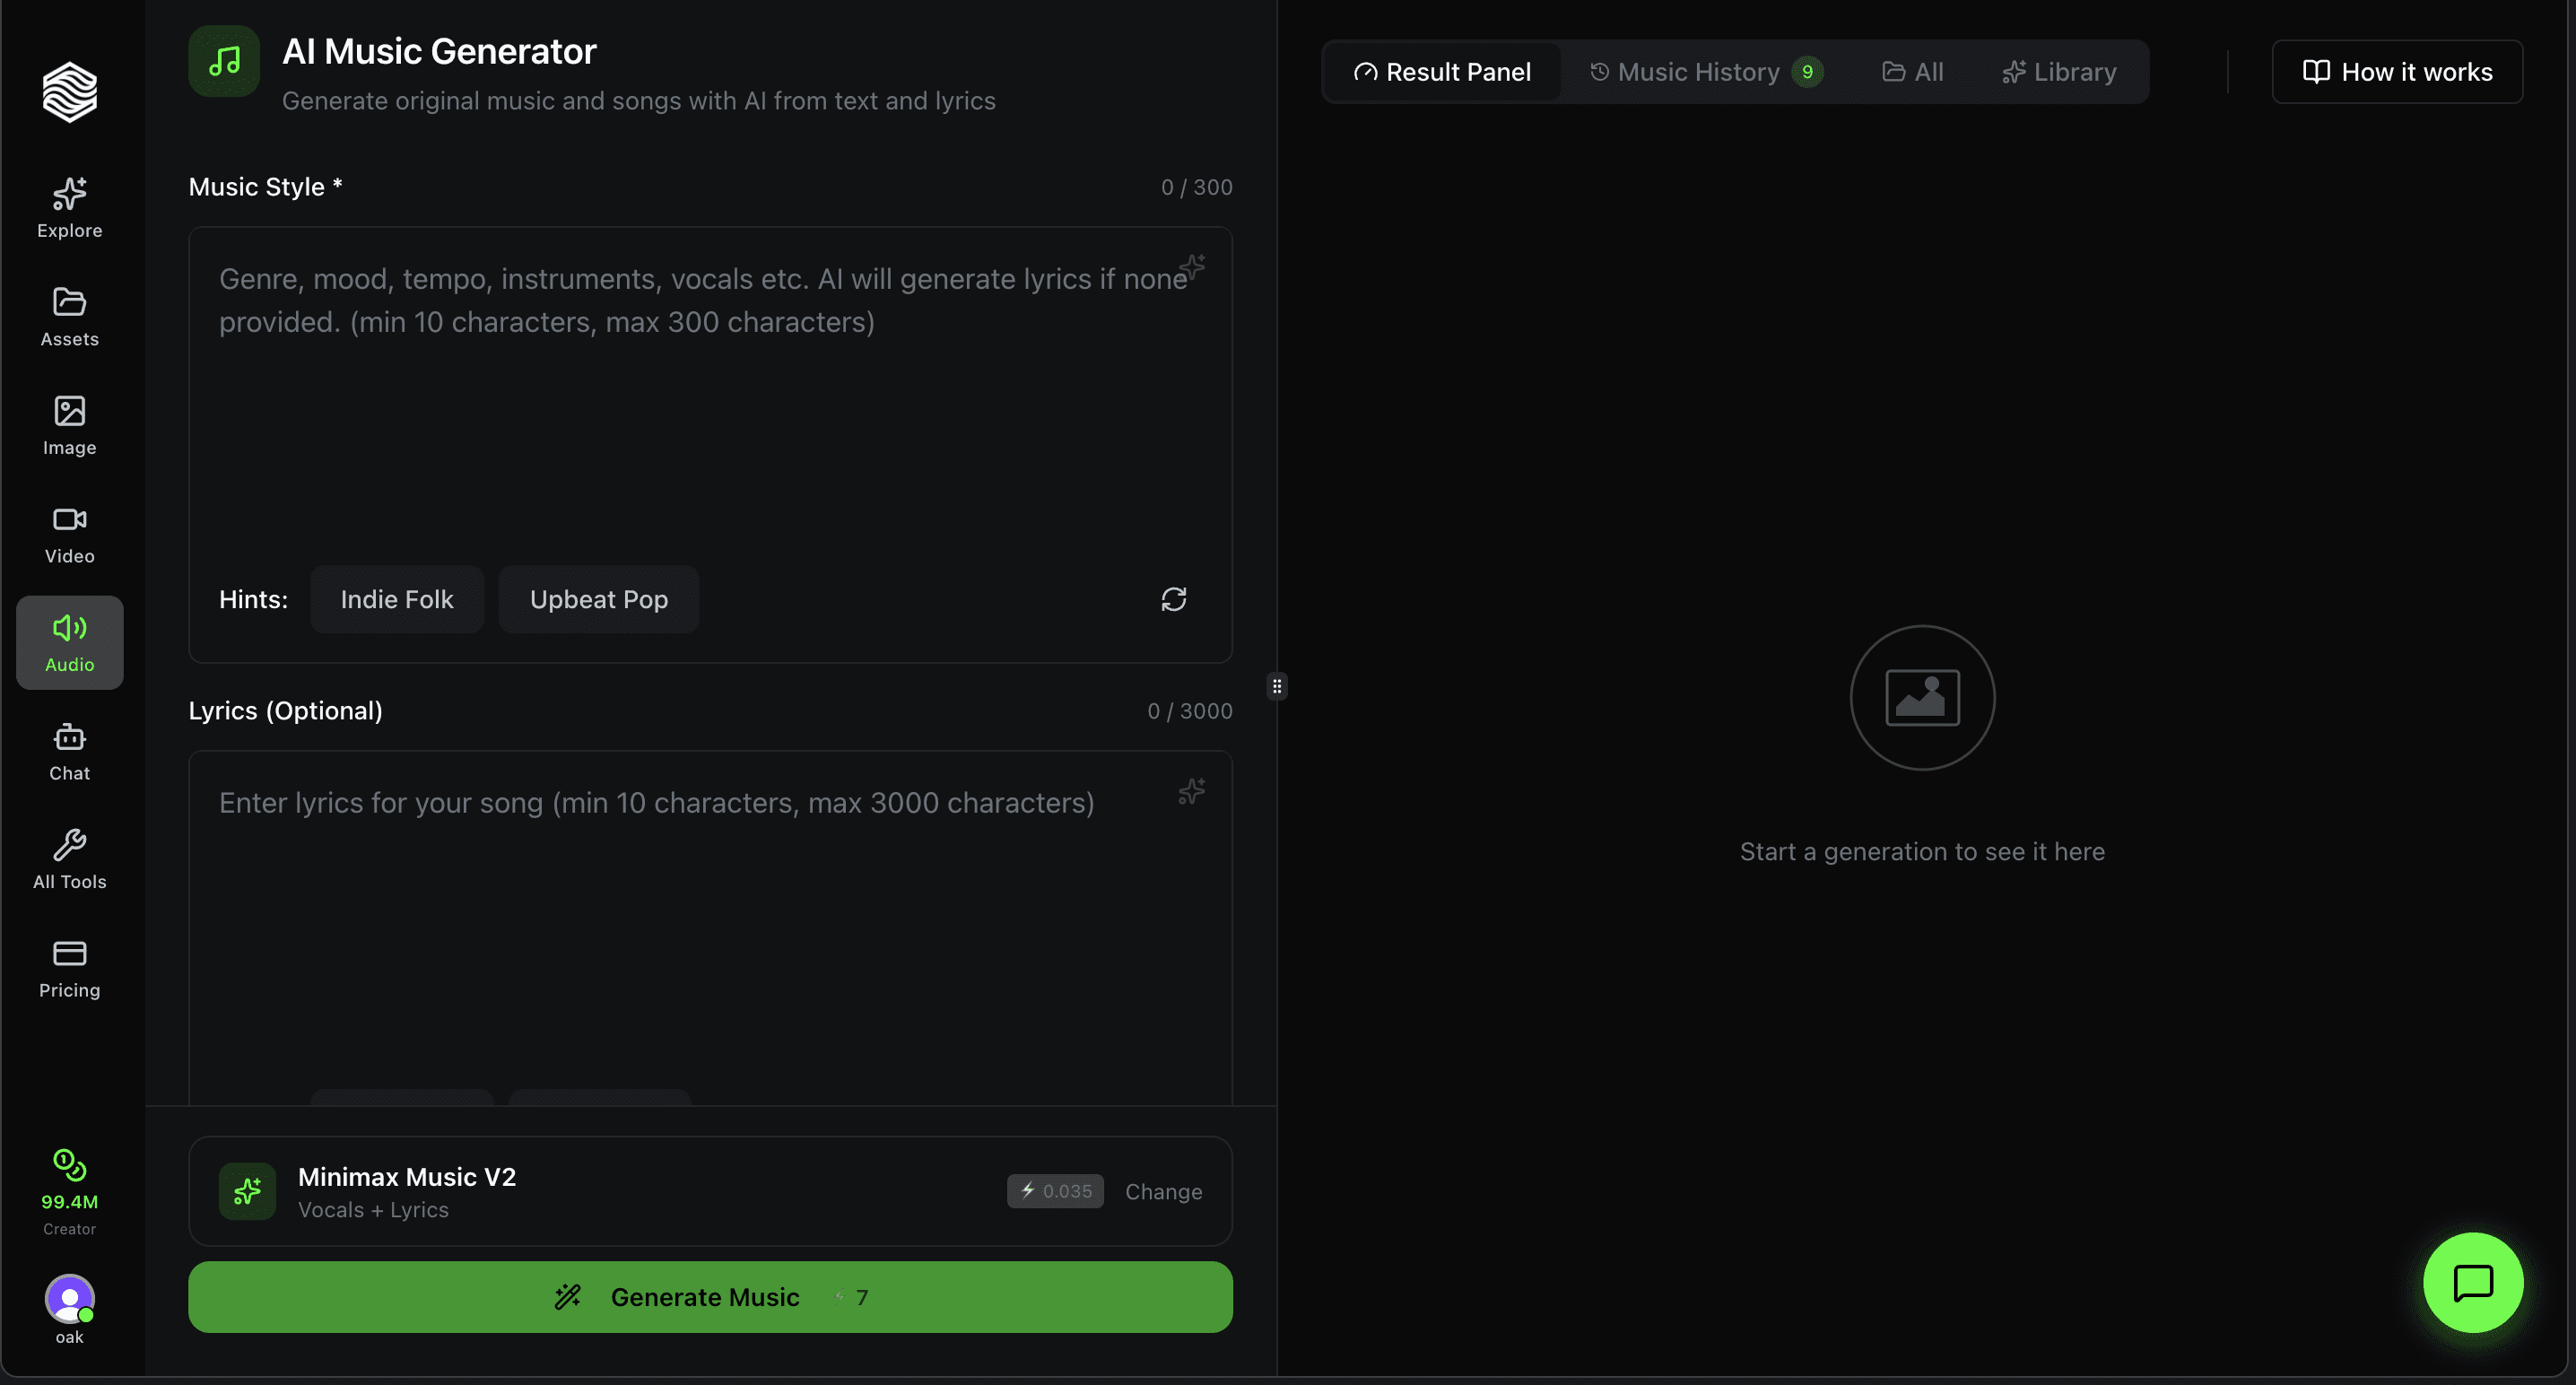Open the Pricing page
Image resolution: width=2576 pixels, height=1385 pixels.
[68, 967]
